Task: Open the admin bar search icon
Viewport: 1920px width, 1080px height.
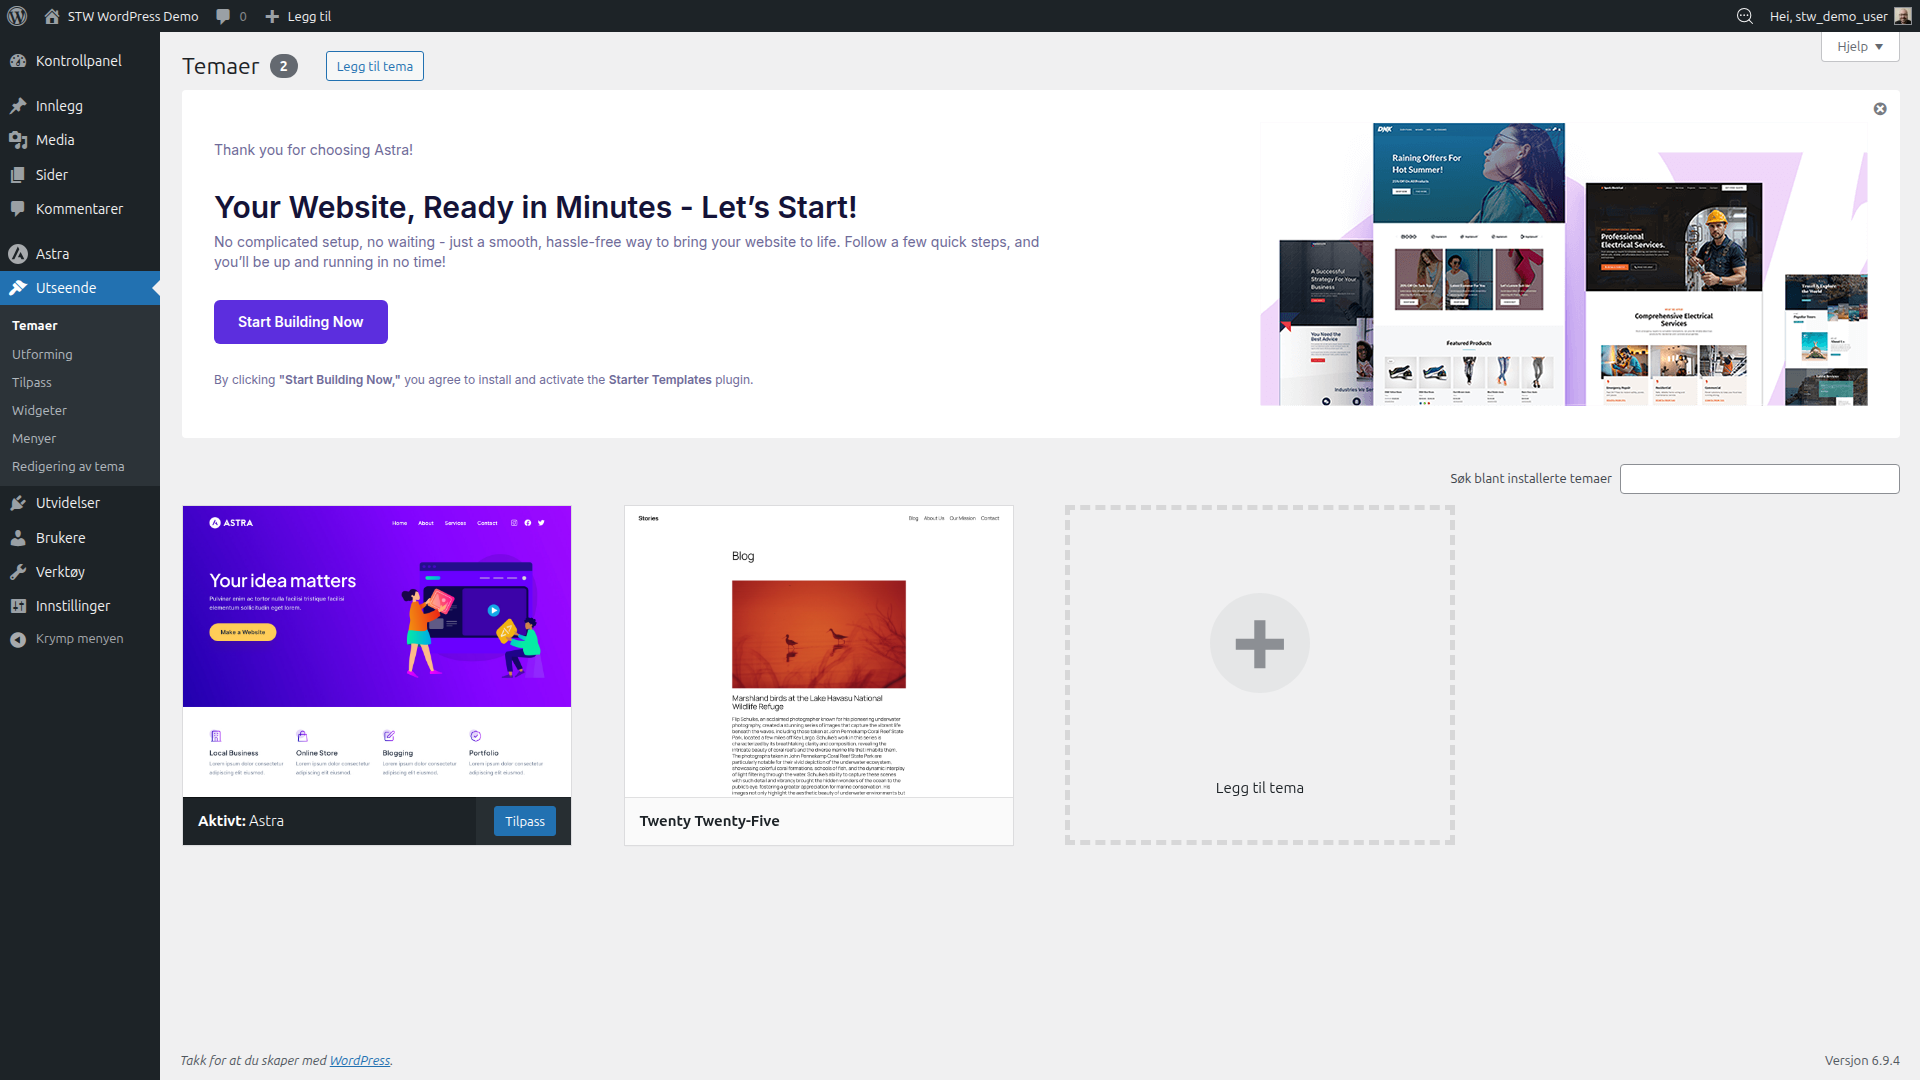Action: coord(1745,16)
